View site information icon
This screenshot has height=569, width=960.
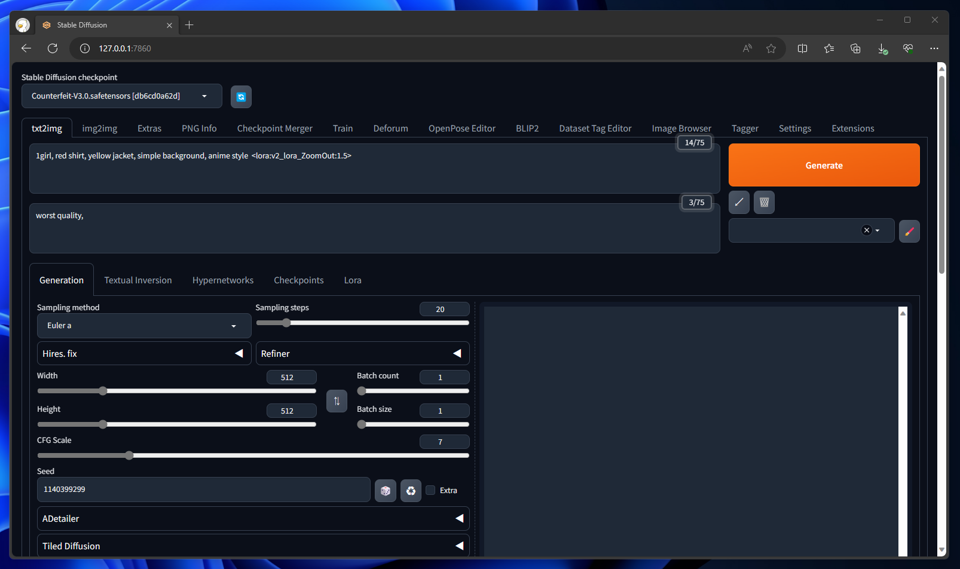click(x=85, y=48)
